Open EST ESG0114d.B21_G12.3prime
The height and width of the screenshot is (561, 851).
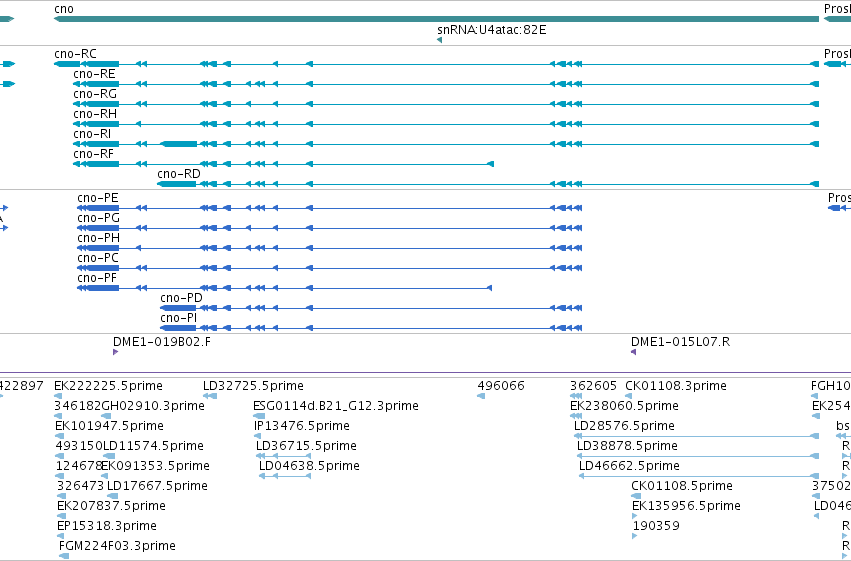pyautogui.click(x=336, y=406)
